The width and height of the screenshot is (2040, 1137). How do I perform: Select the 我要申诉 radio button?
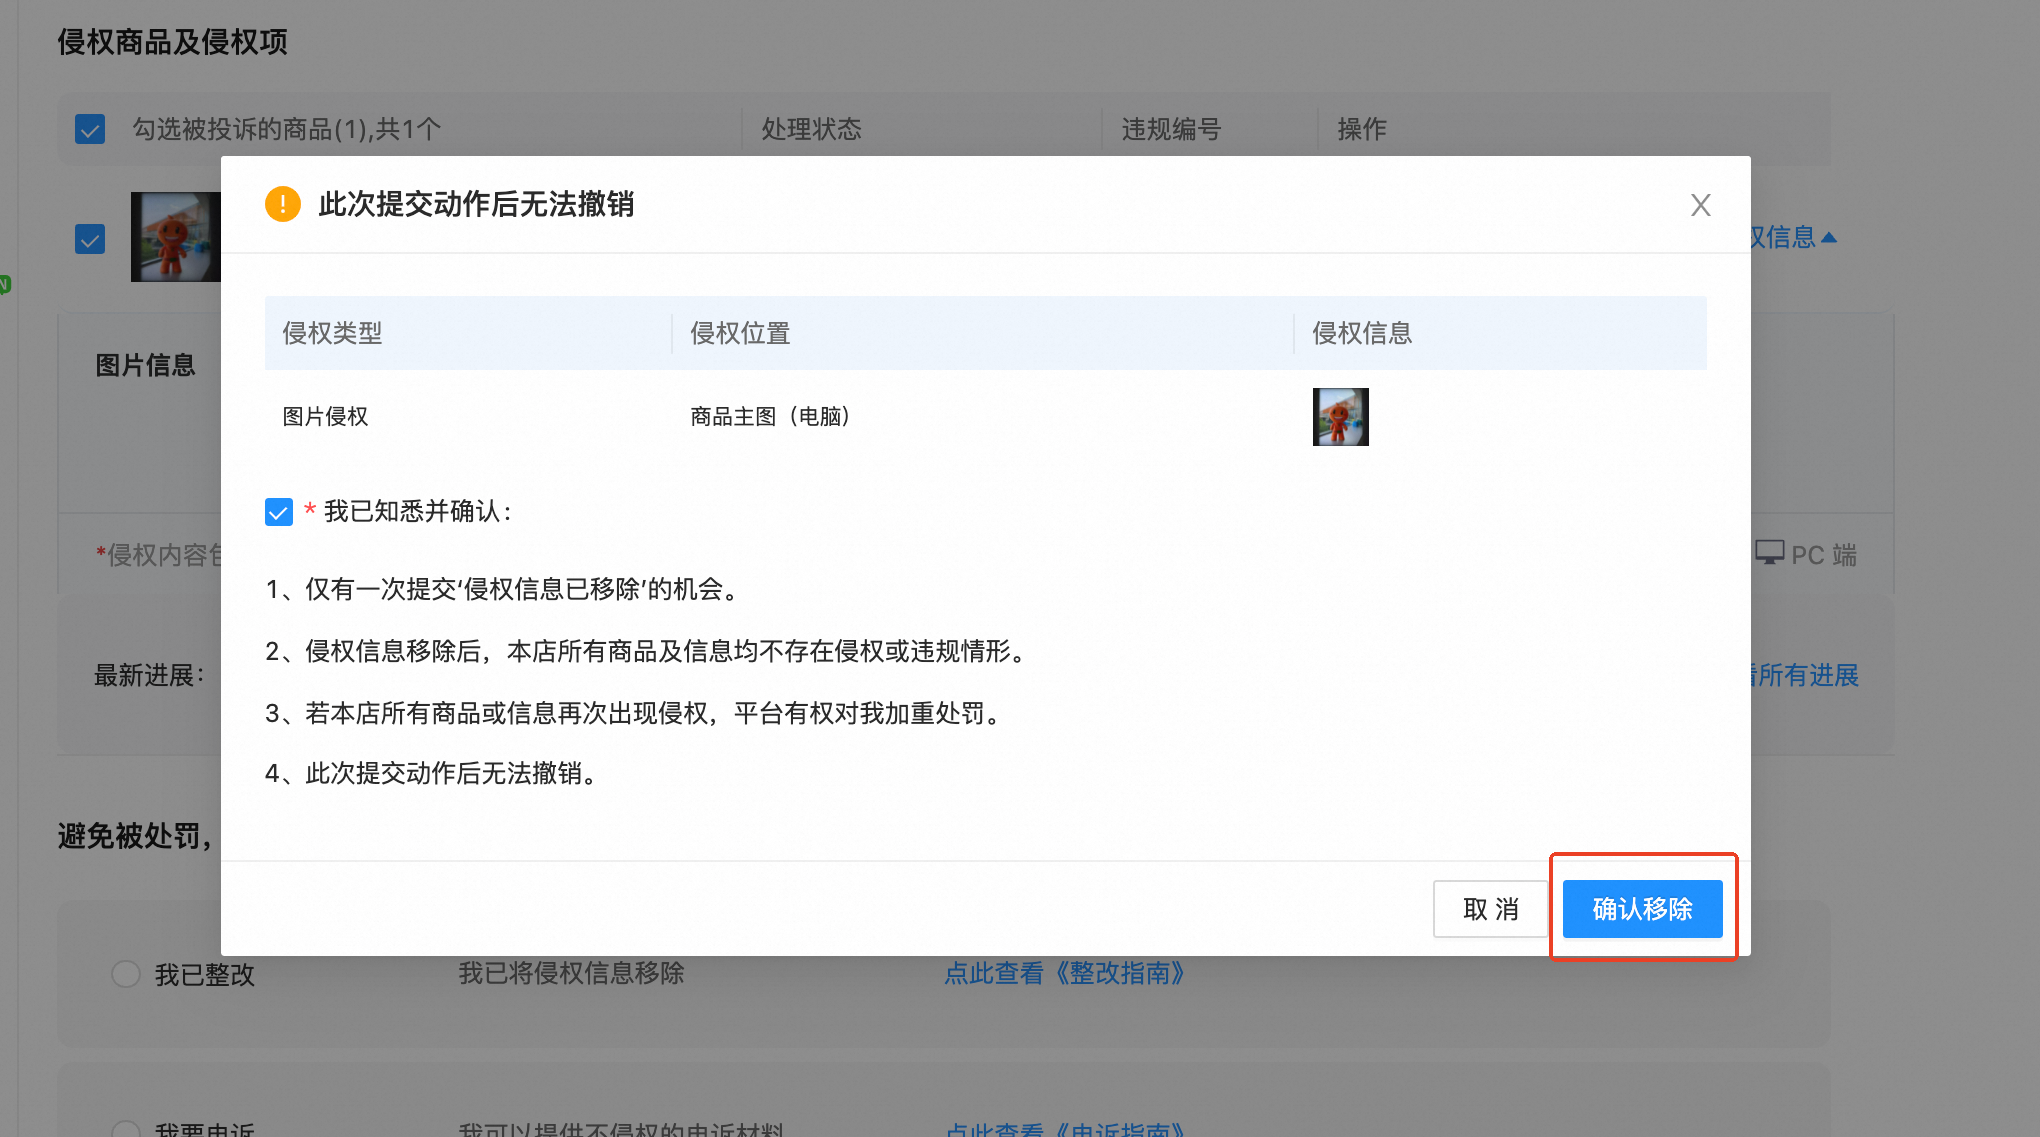126,1129
